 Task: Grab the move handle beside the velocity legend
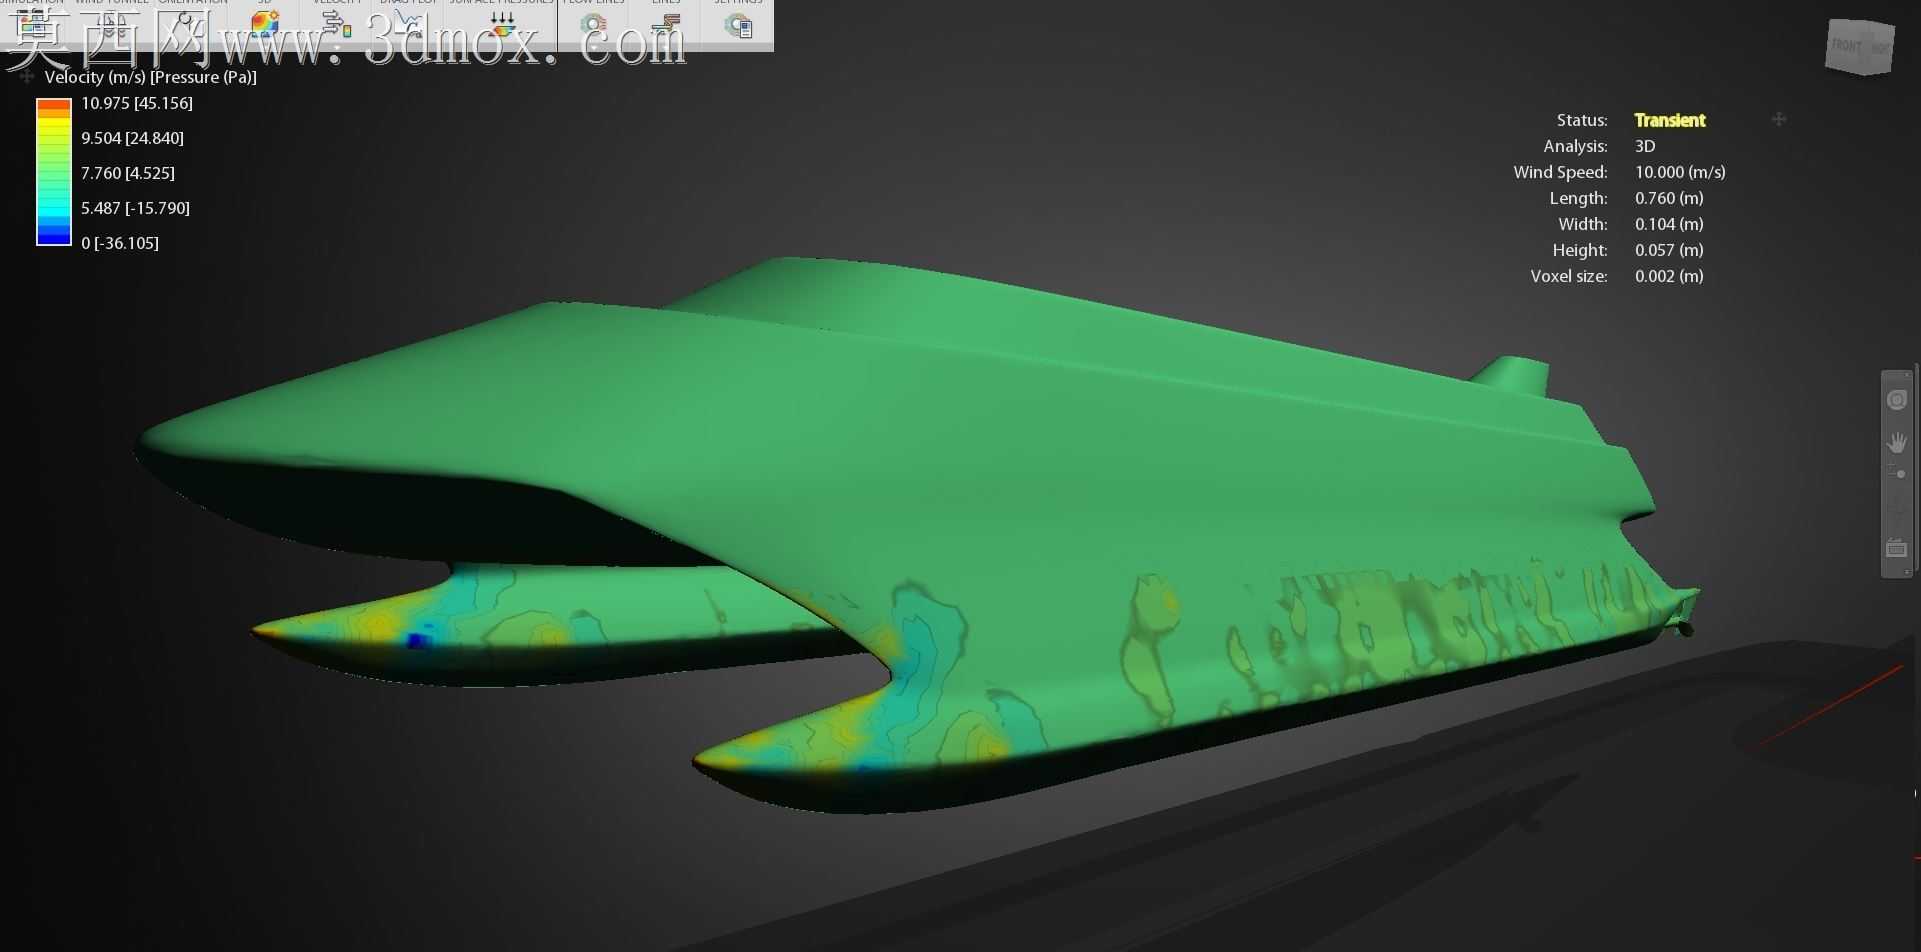[27, 77]
